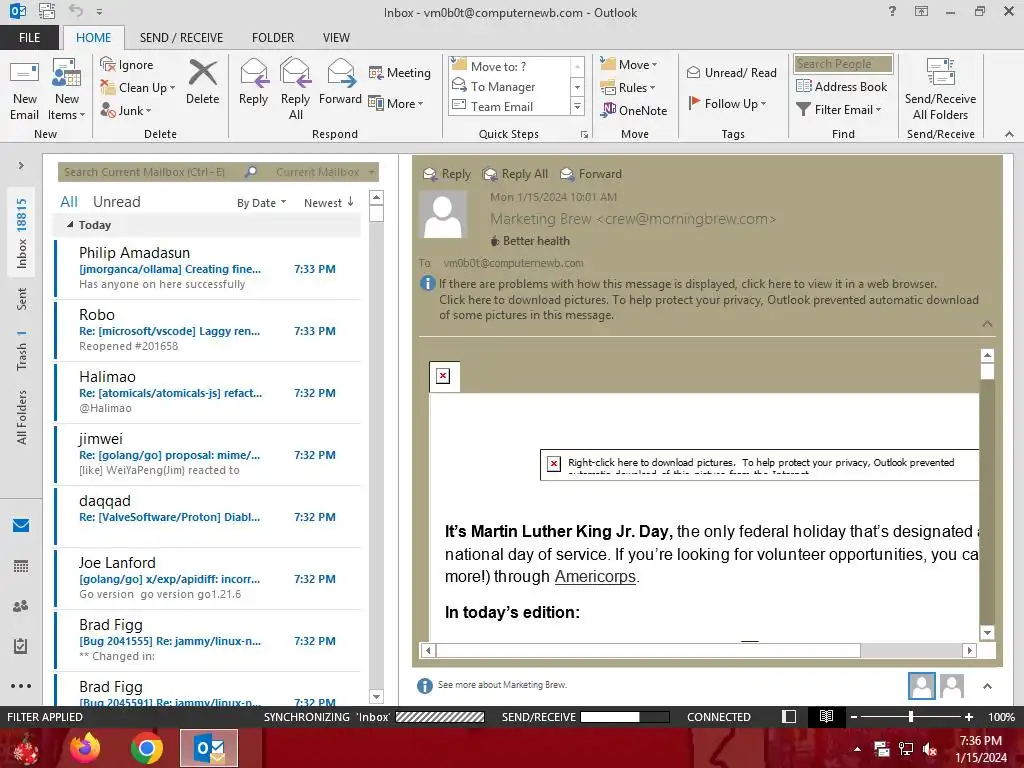Open the Rules dropdown
The width and height of the screenshot is (1024, 768).
click(628, 88)
